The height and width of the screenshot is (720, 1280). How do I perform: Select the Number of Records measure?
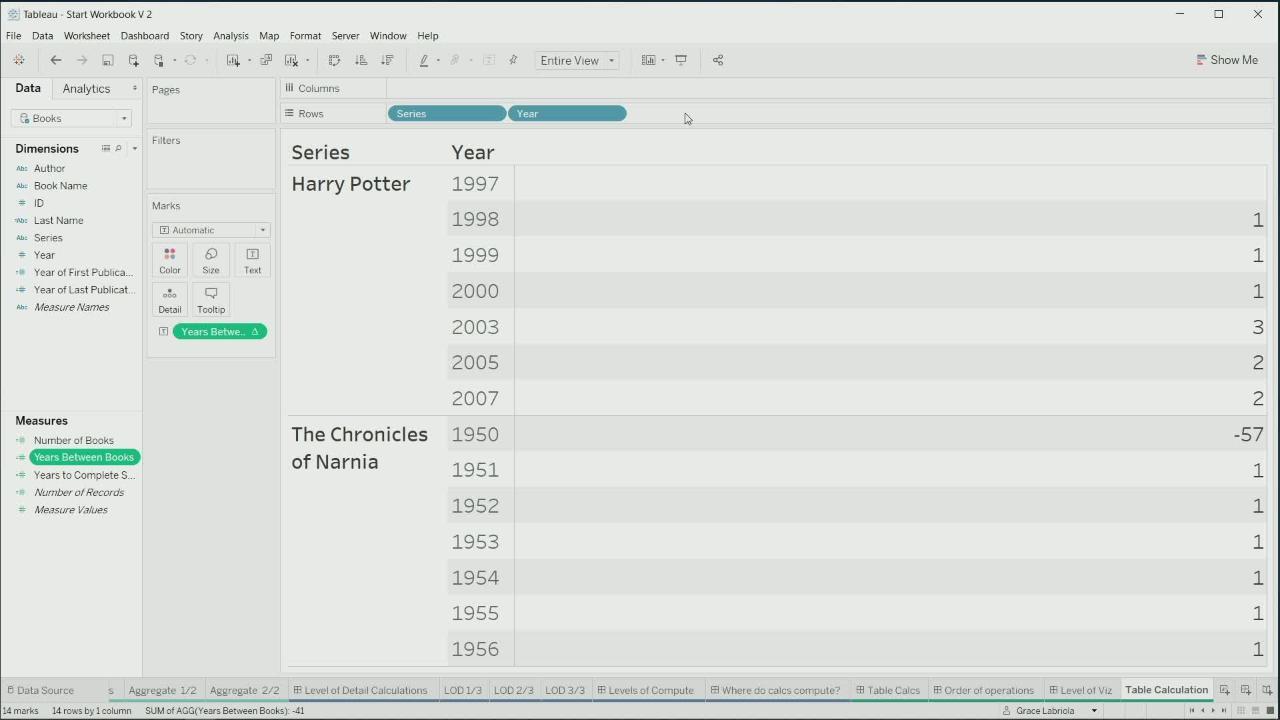click(78, 492)
